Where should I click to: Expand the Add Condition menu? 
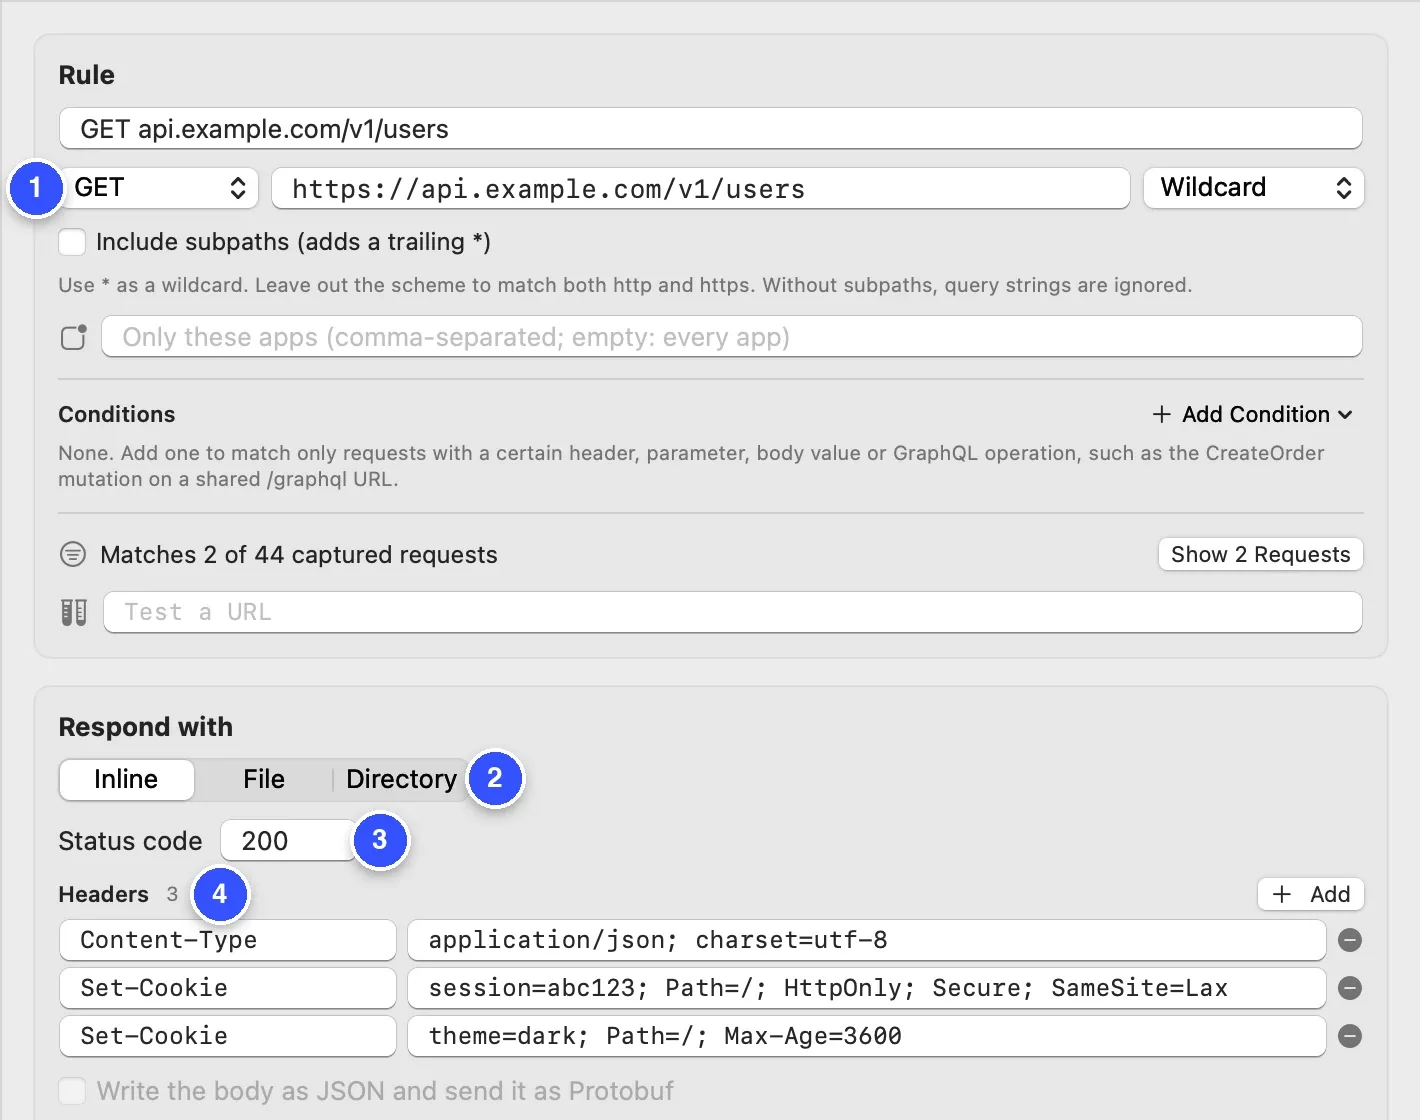1253,414
